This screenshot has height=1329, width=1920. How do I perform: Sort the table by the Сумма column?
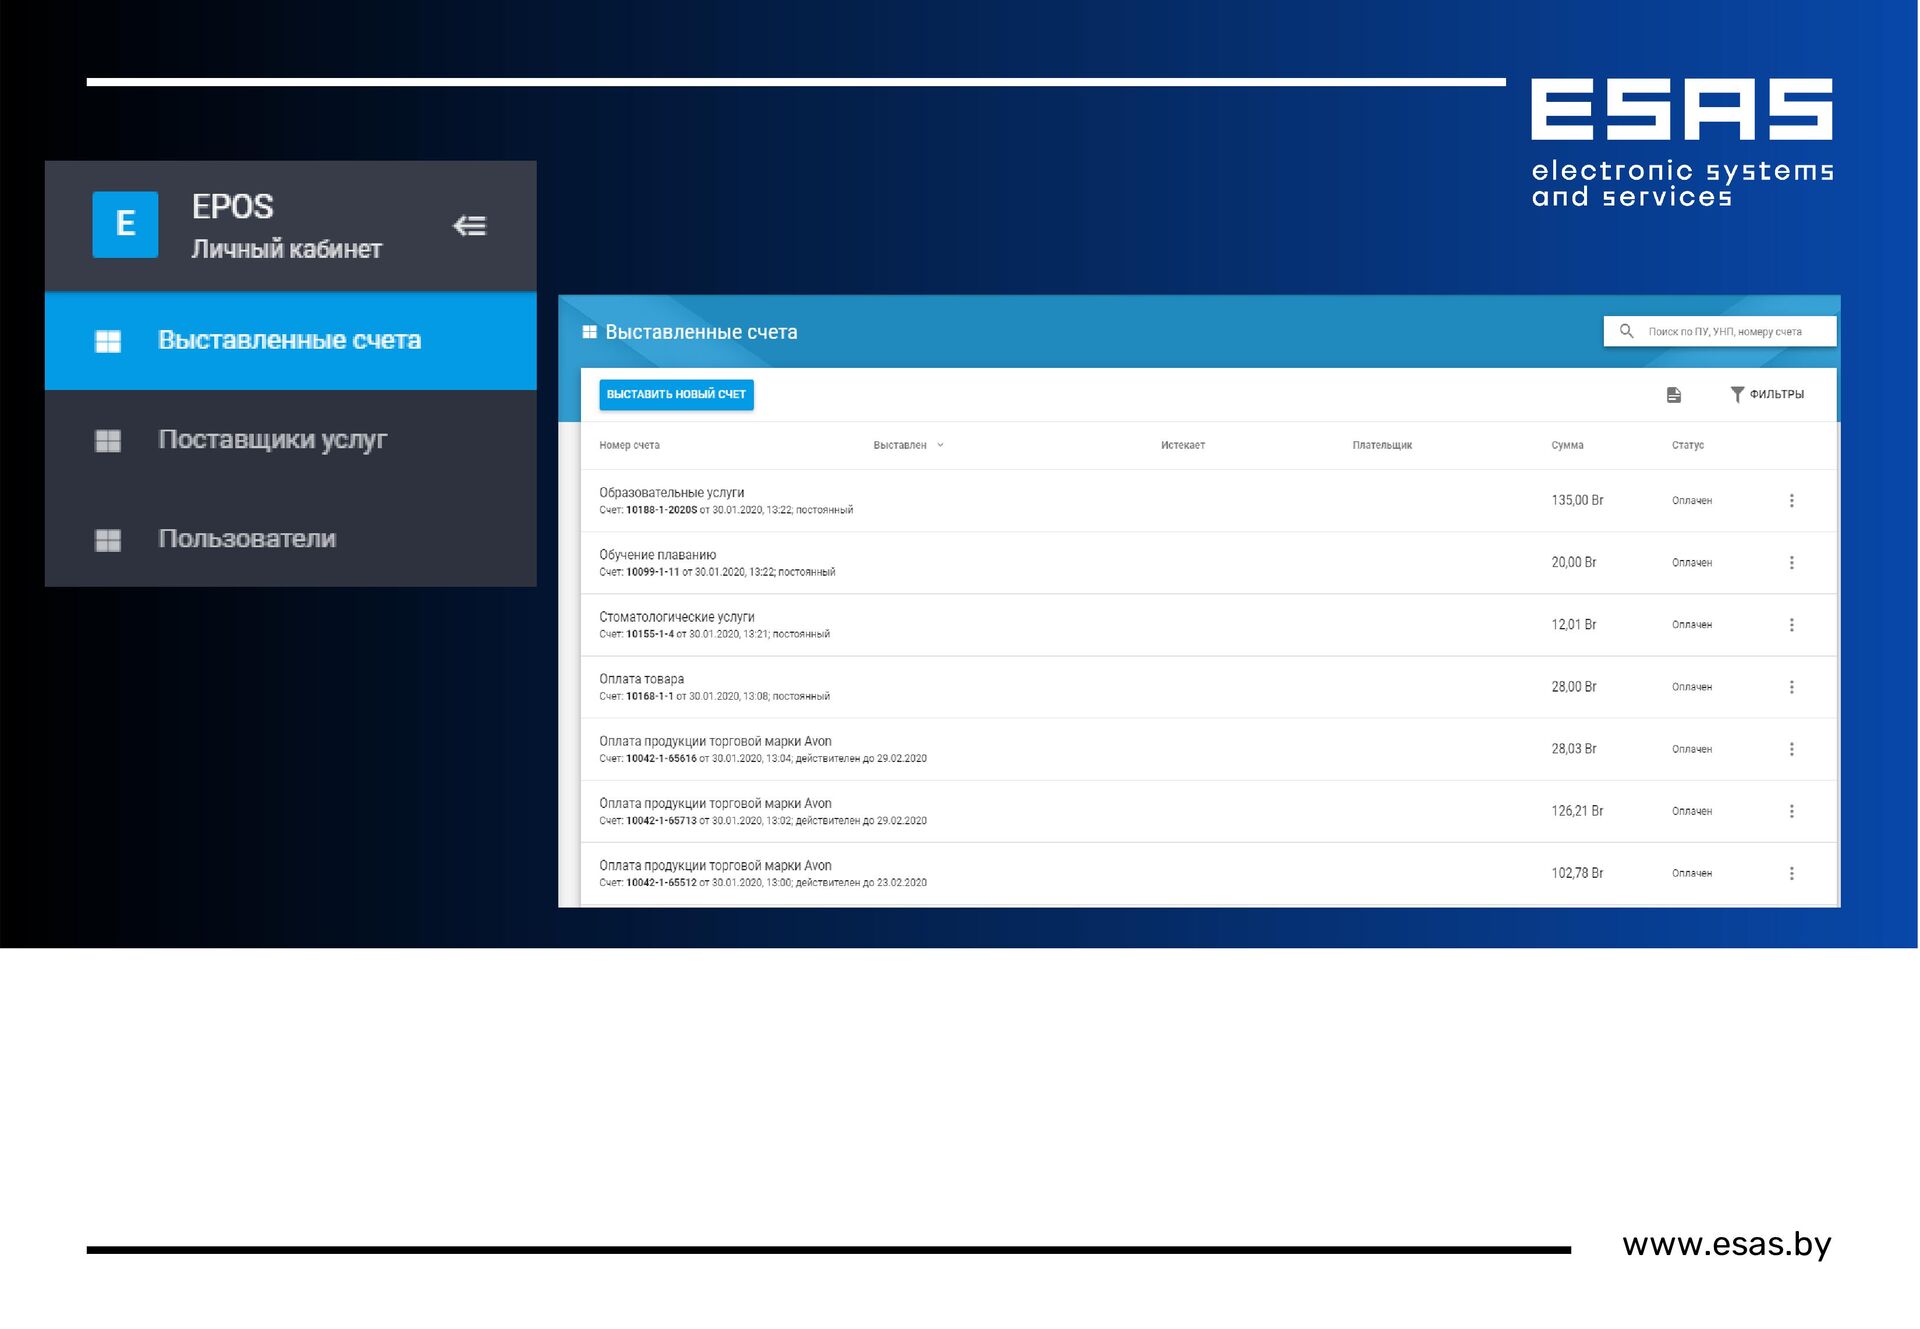pos(1567,445)
